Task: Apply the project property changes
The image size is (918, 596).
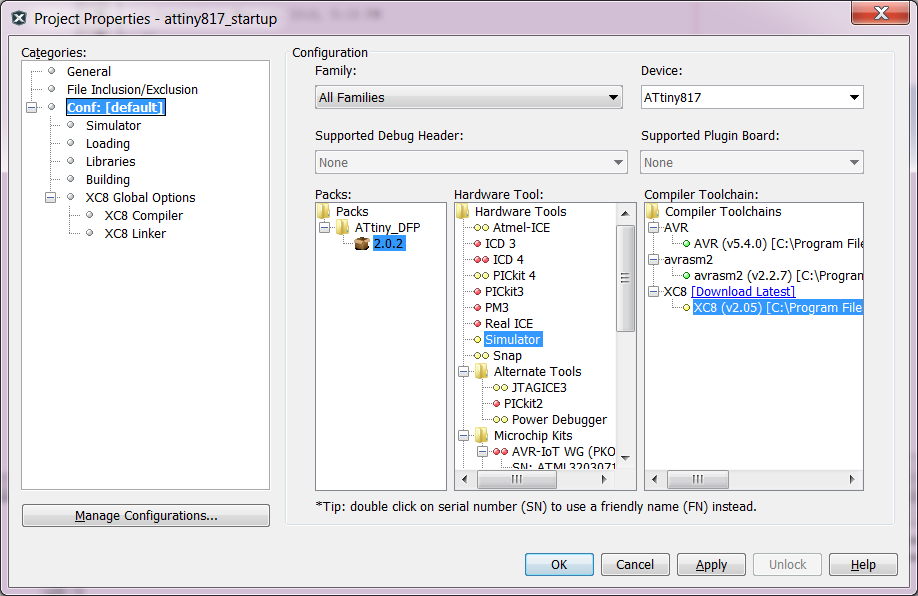Action: point(711,564)
